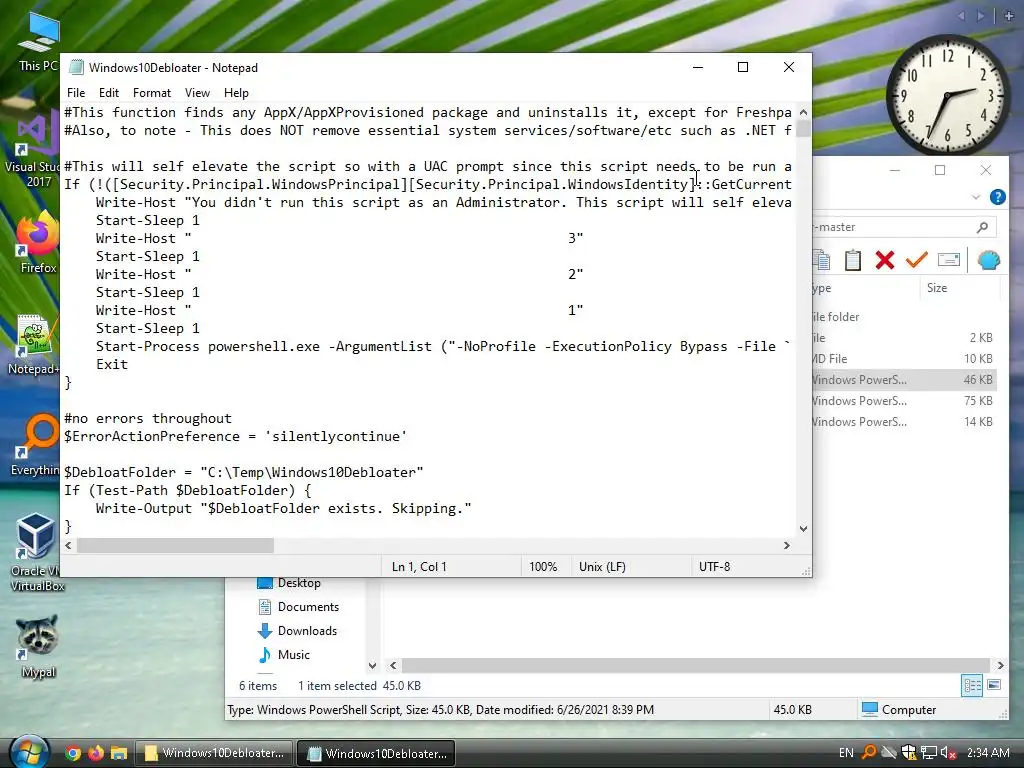Click the scroll right arrow in Notepad
The width and height of the screenshot is (1024, 768).
(x=787, y=545)
